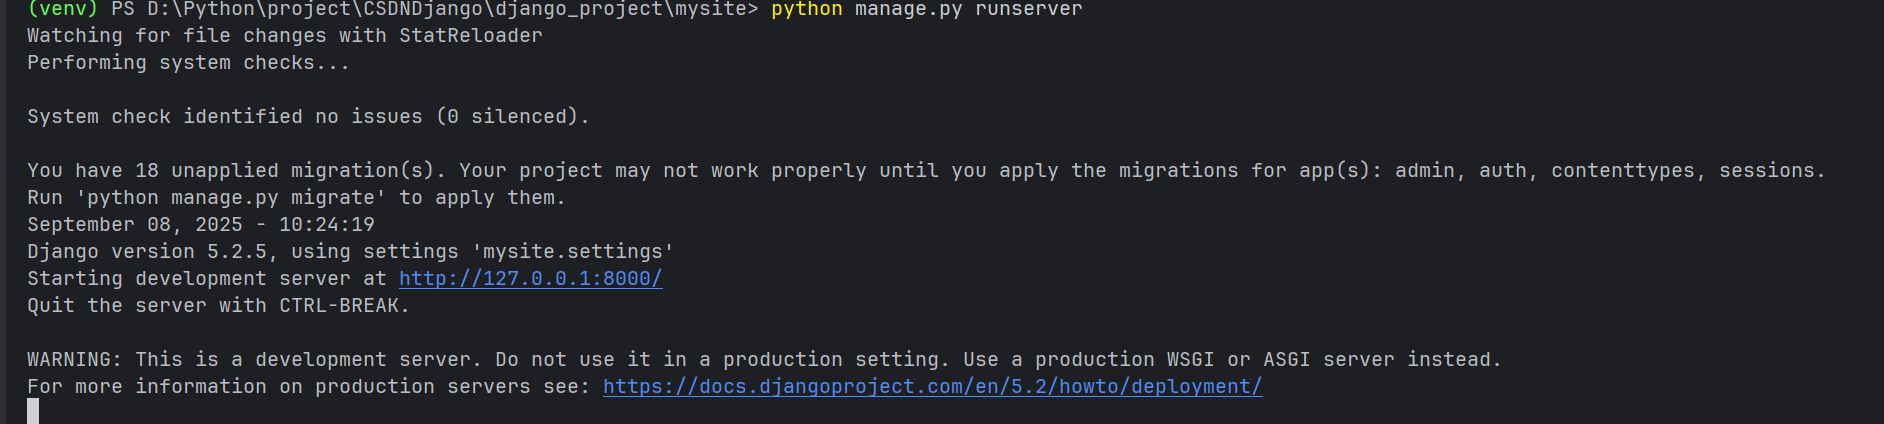This screenshot has height=424, width=1884.
Task: Click the 'Starting development server at' text
Action: click(207, 279)
